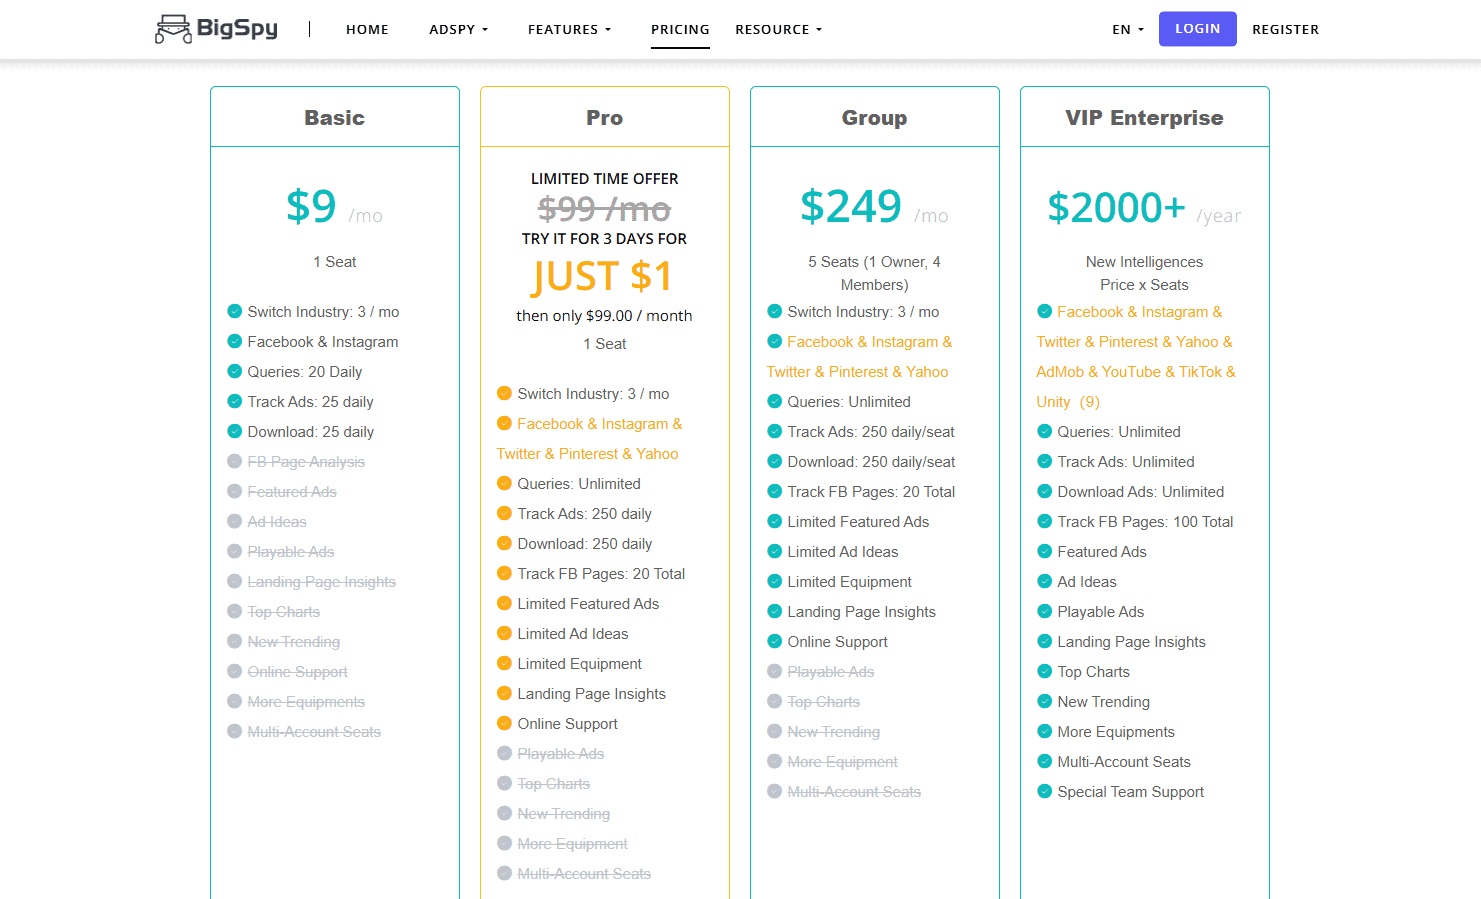Click the JUST $1 offer text
1481x899 pixels.
[604, 276]
